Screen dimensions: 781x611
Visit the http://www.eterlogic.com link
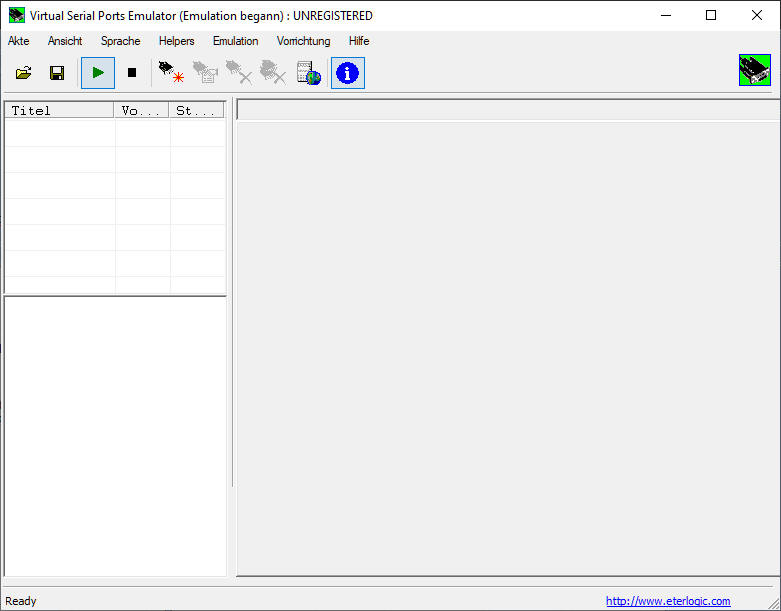click(668, 601)
